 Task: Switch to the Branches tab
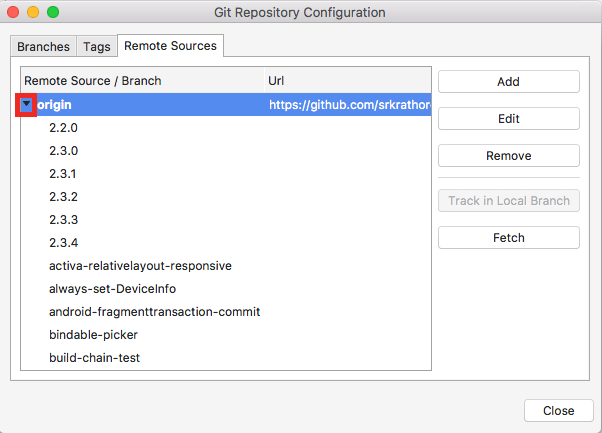pos(44,46)
